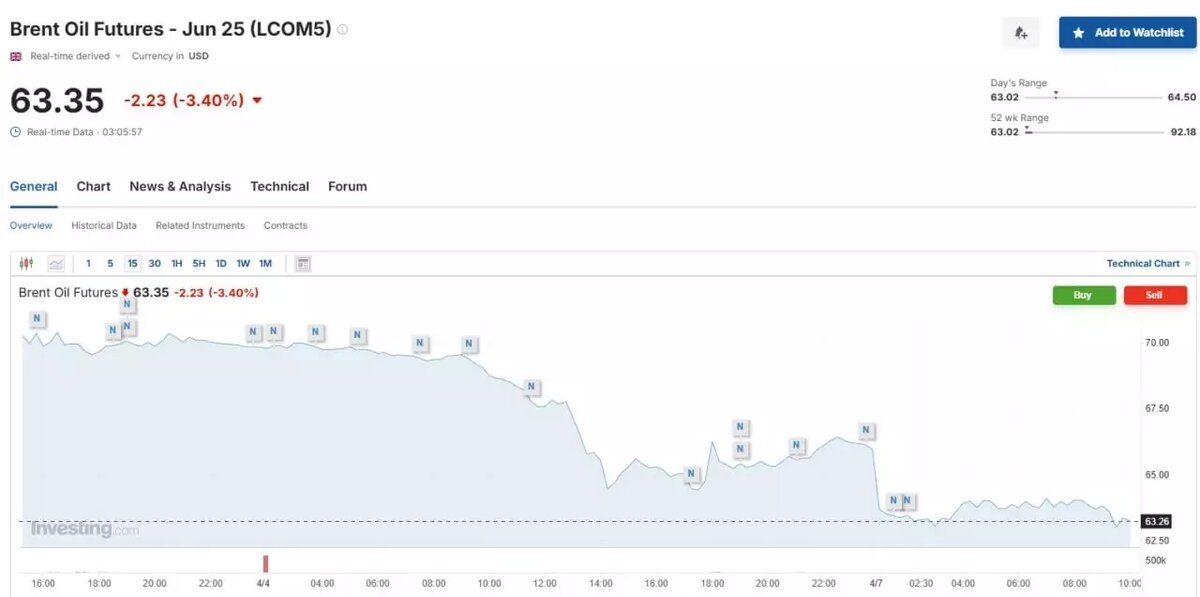Open the Historical Data sub-tab

[x=104, y=226]
